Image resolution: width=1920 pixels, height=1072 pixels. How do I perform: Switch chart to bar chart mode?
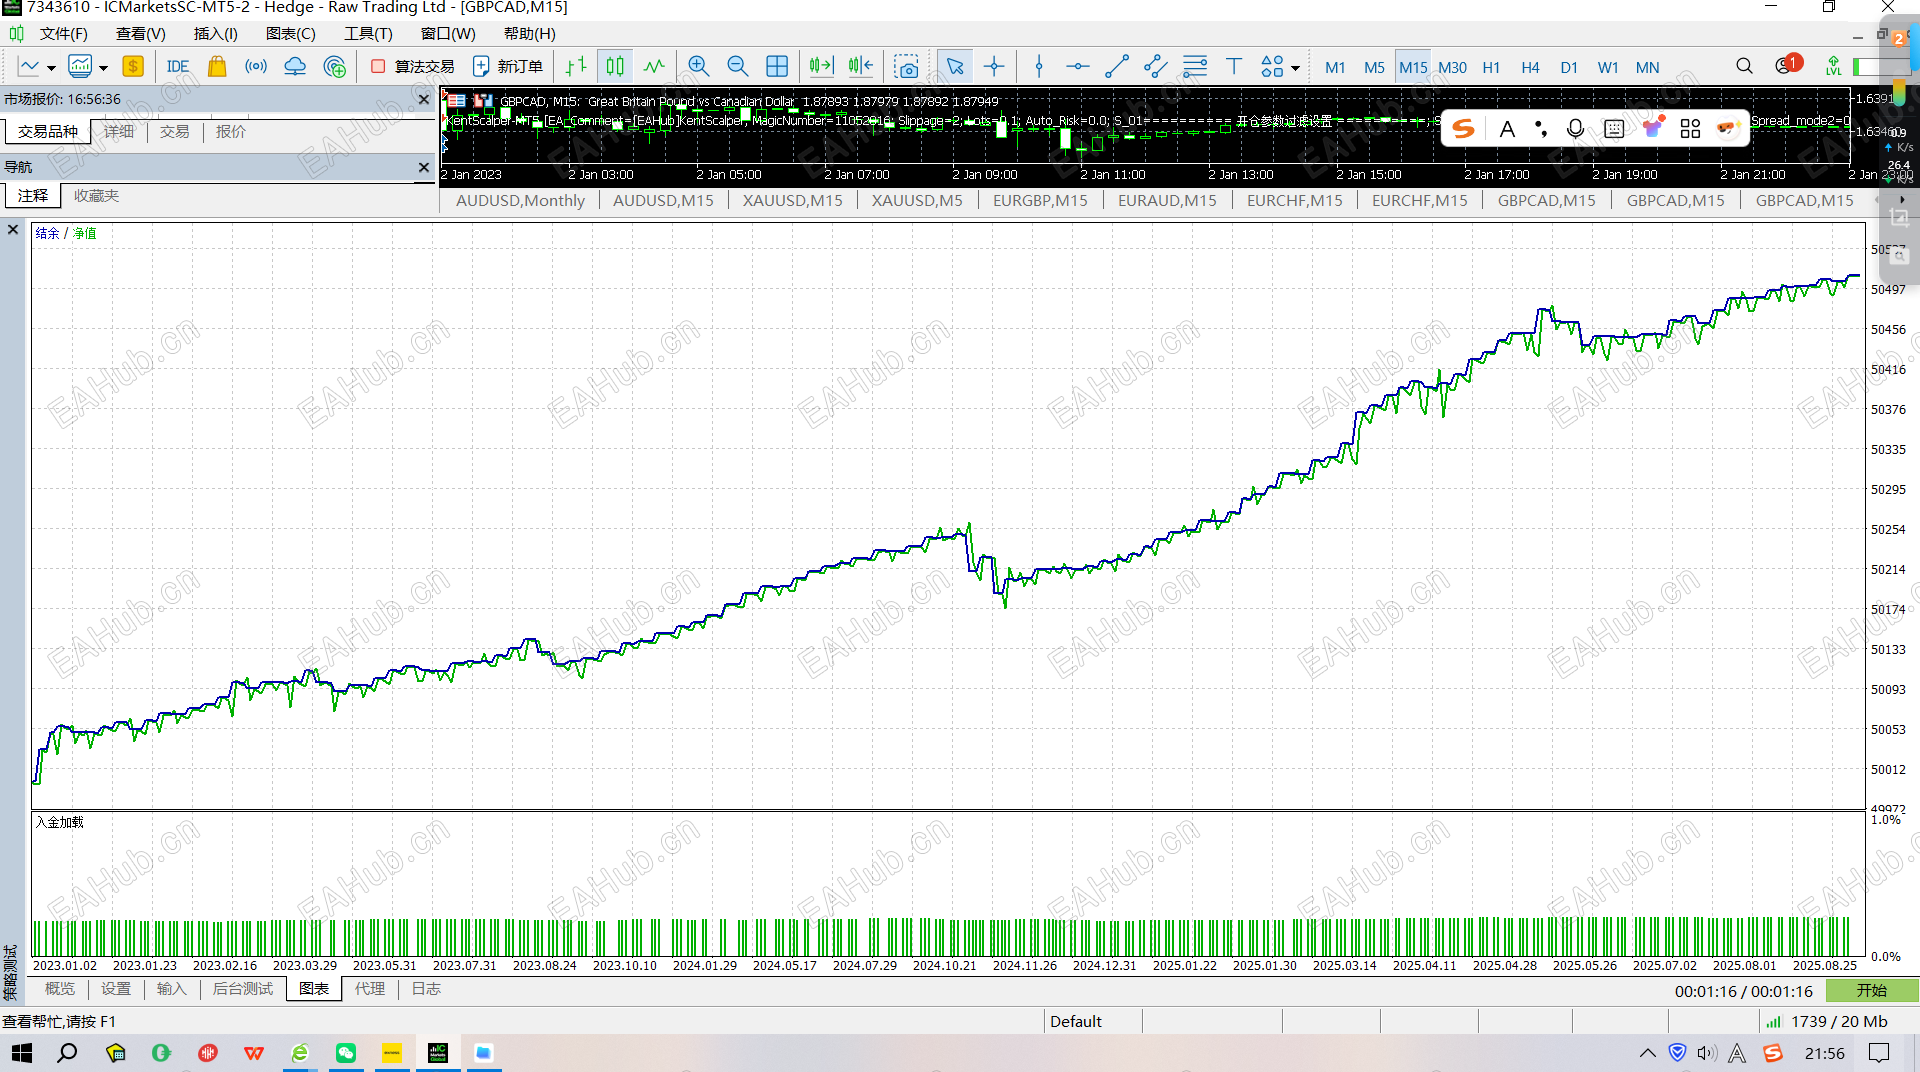(576, 67)
